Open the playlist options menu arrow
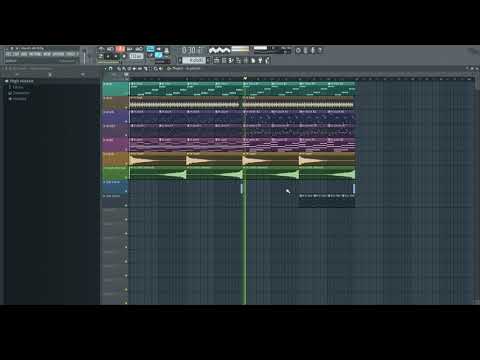480x360 pixels. [105, 68]
